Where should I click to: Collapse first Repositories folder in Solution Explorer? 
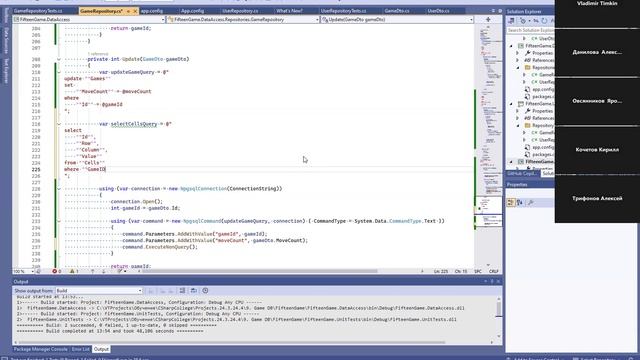518,68
